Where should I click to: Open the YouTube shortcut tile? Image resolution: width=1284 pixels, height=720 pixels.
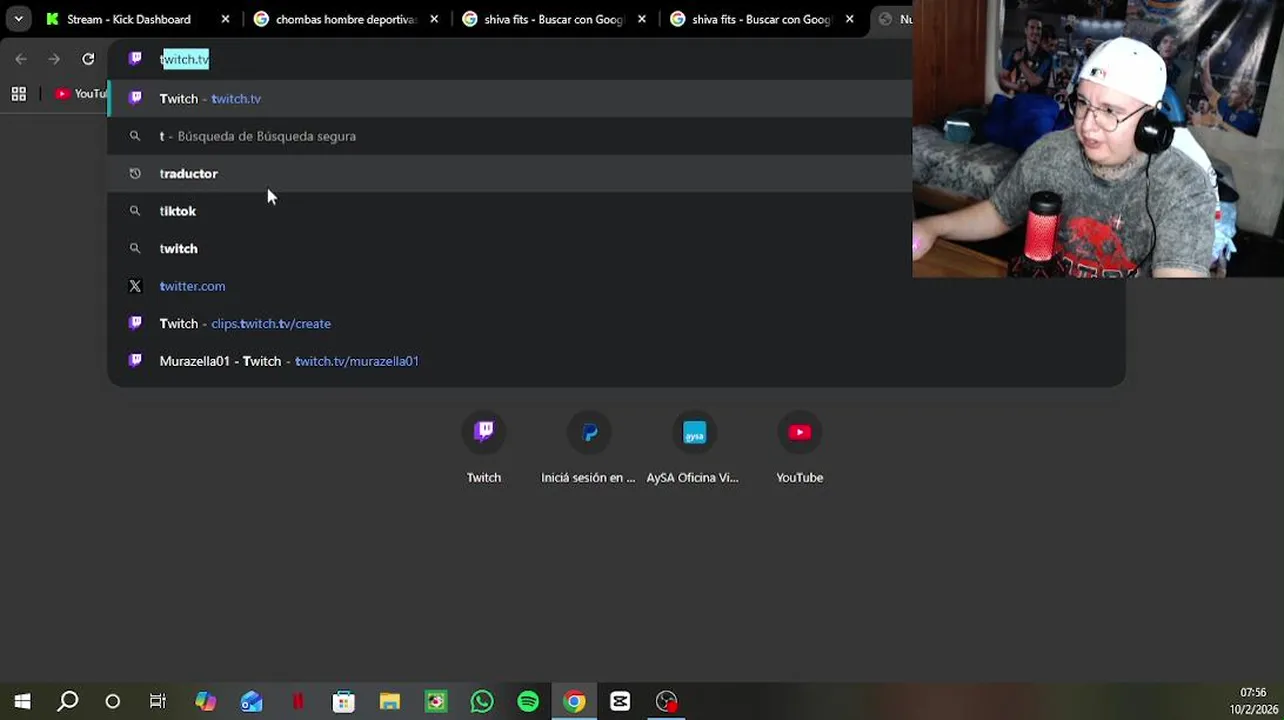point(799,448)
